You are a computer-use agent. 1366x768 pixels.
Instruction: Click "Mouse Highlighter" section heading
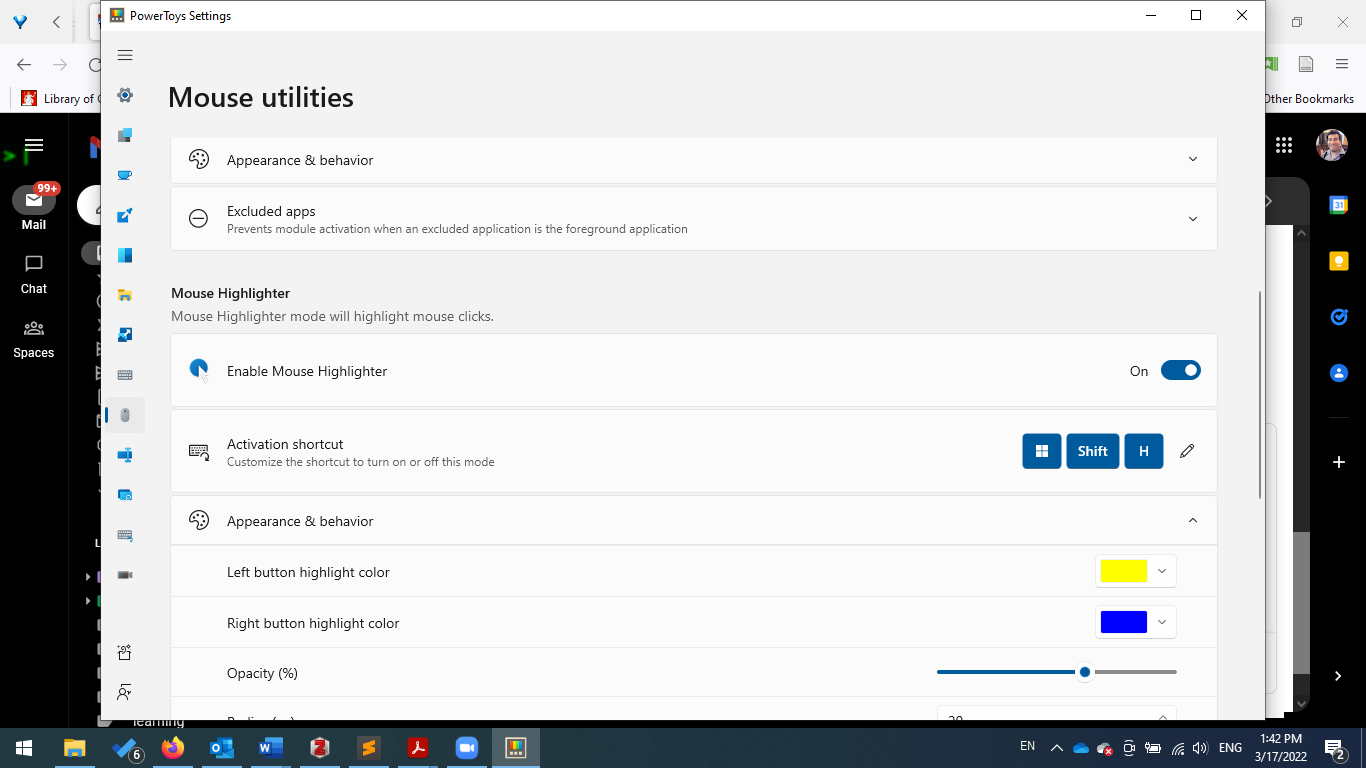(231, 293)
